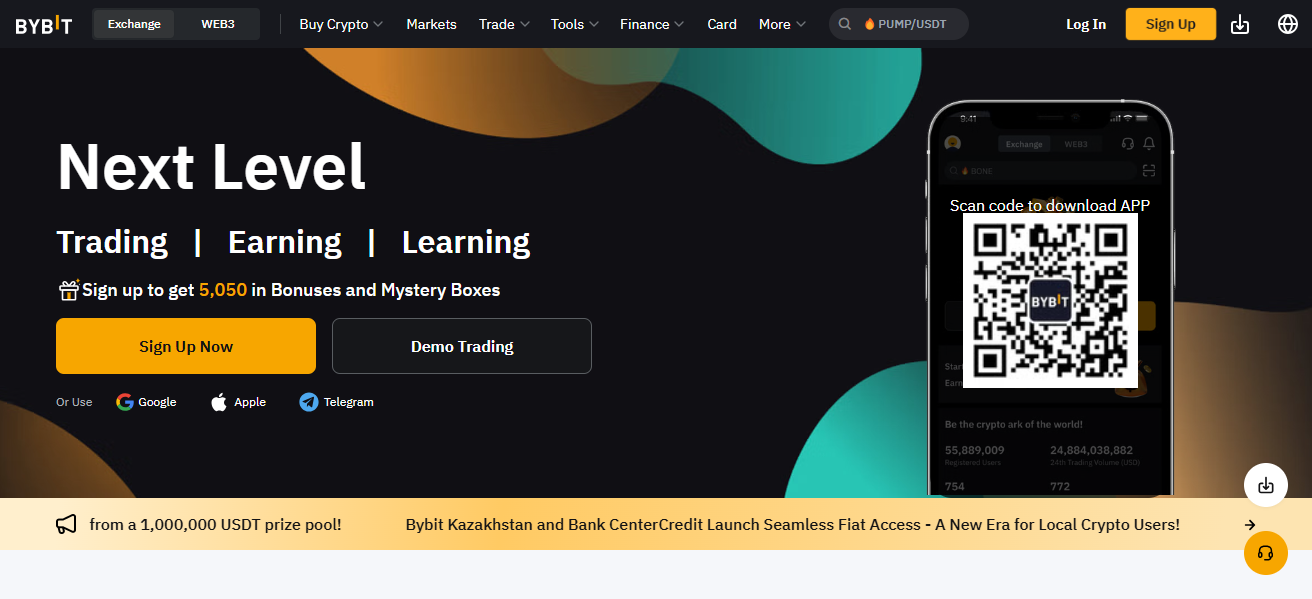Viewport: 1312px width, 599px height.
Task: Open the language globe icon
Action: pyautogui.click(x=1288, y=24)
